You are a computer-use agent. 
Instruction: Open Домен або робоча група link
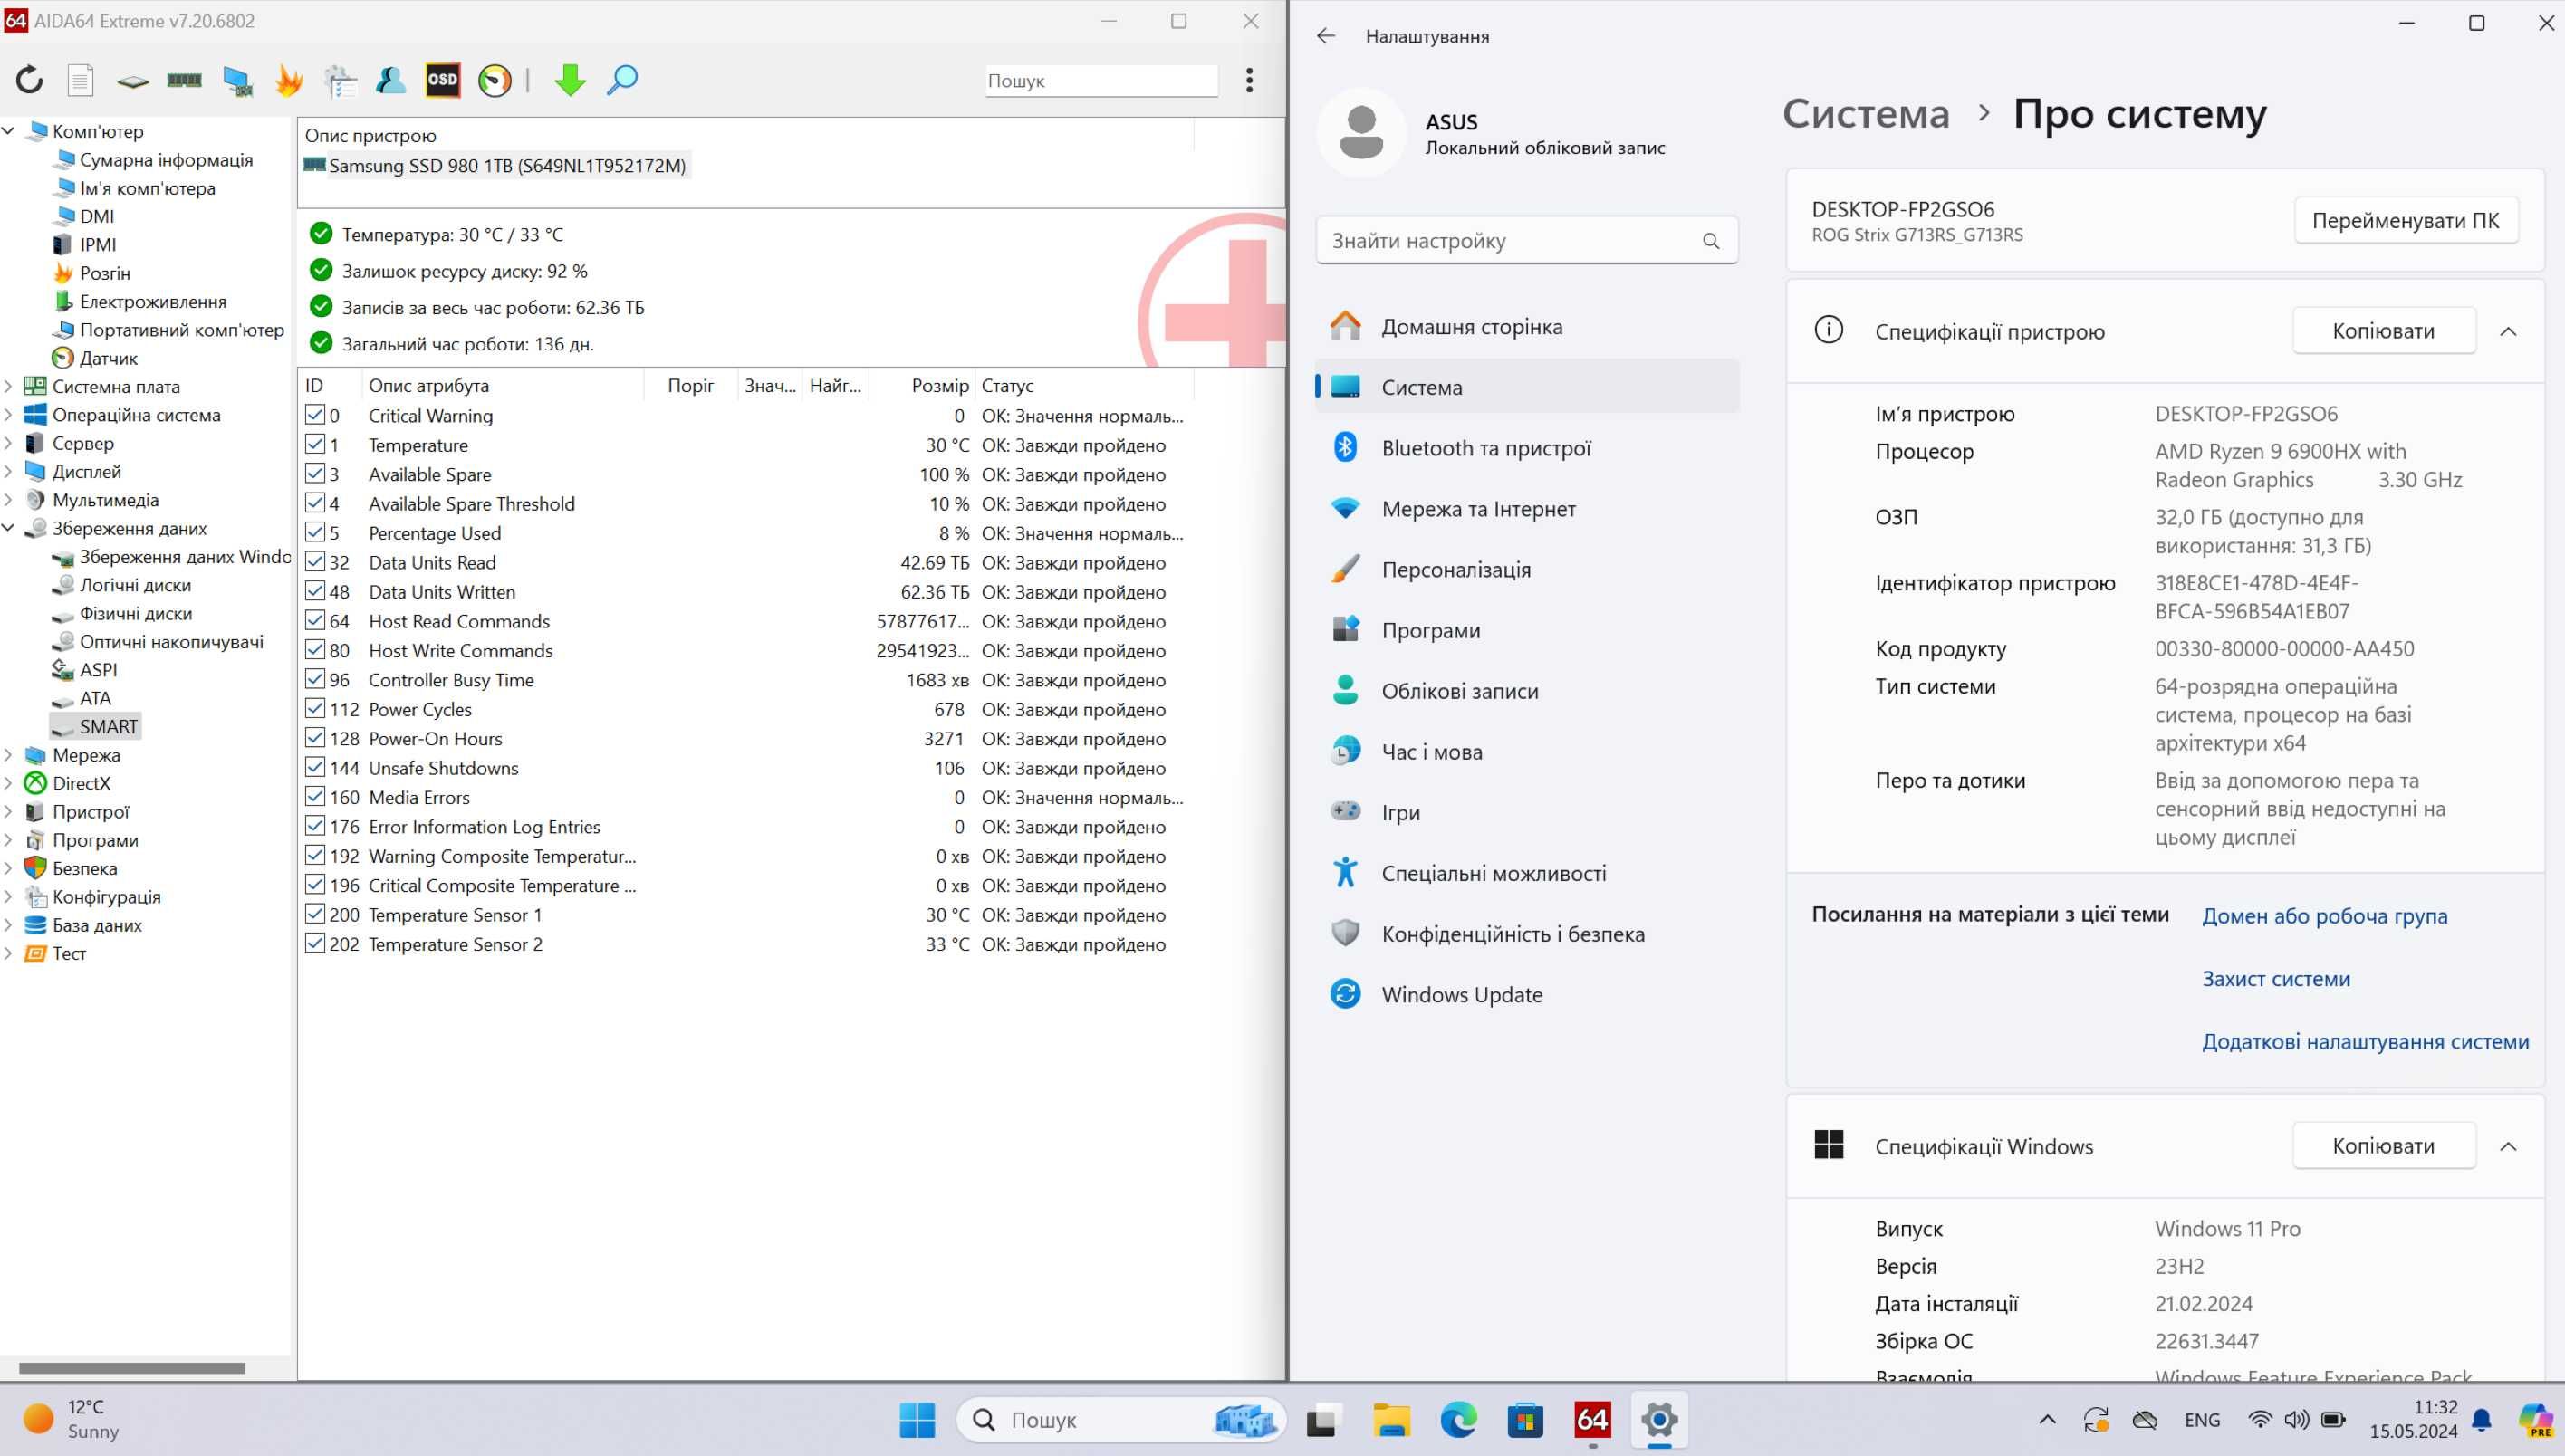pos(2324,916)
